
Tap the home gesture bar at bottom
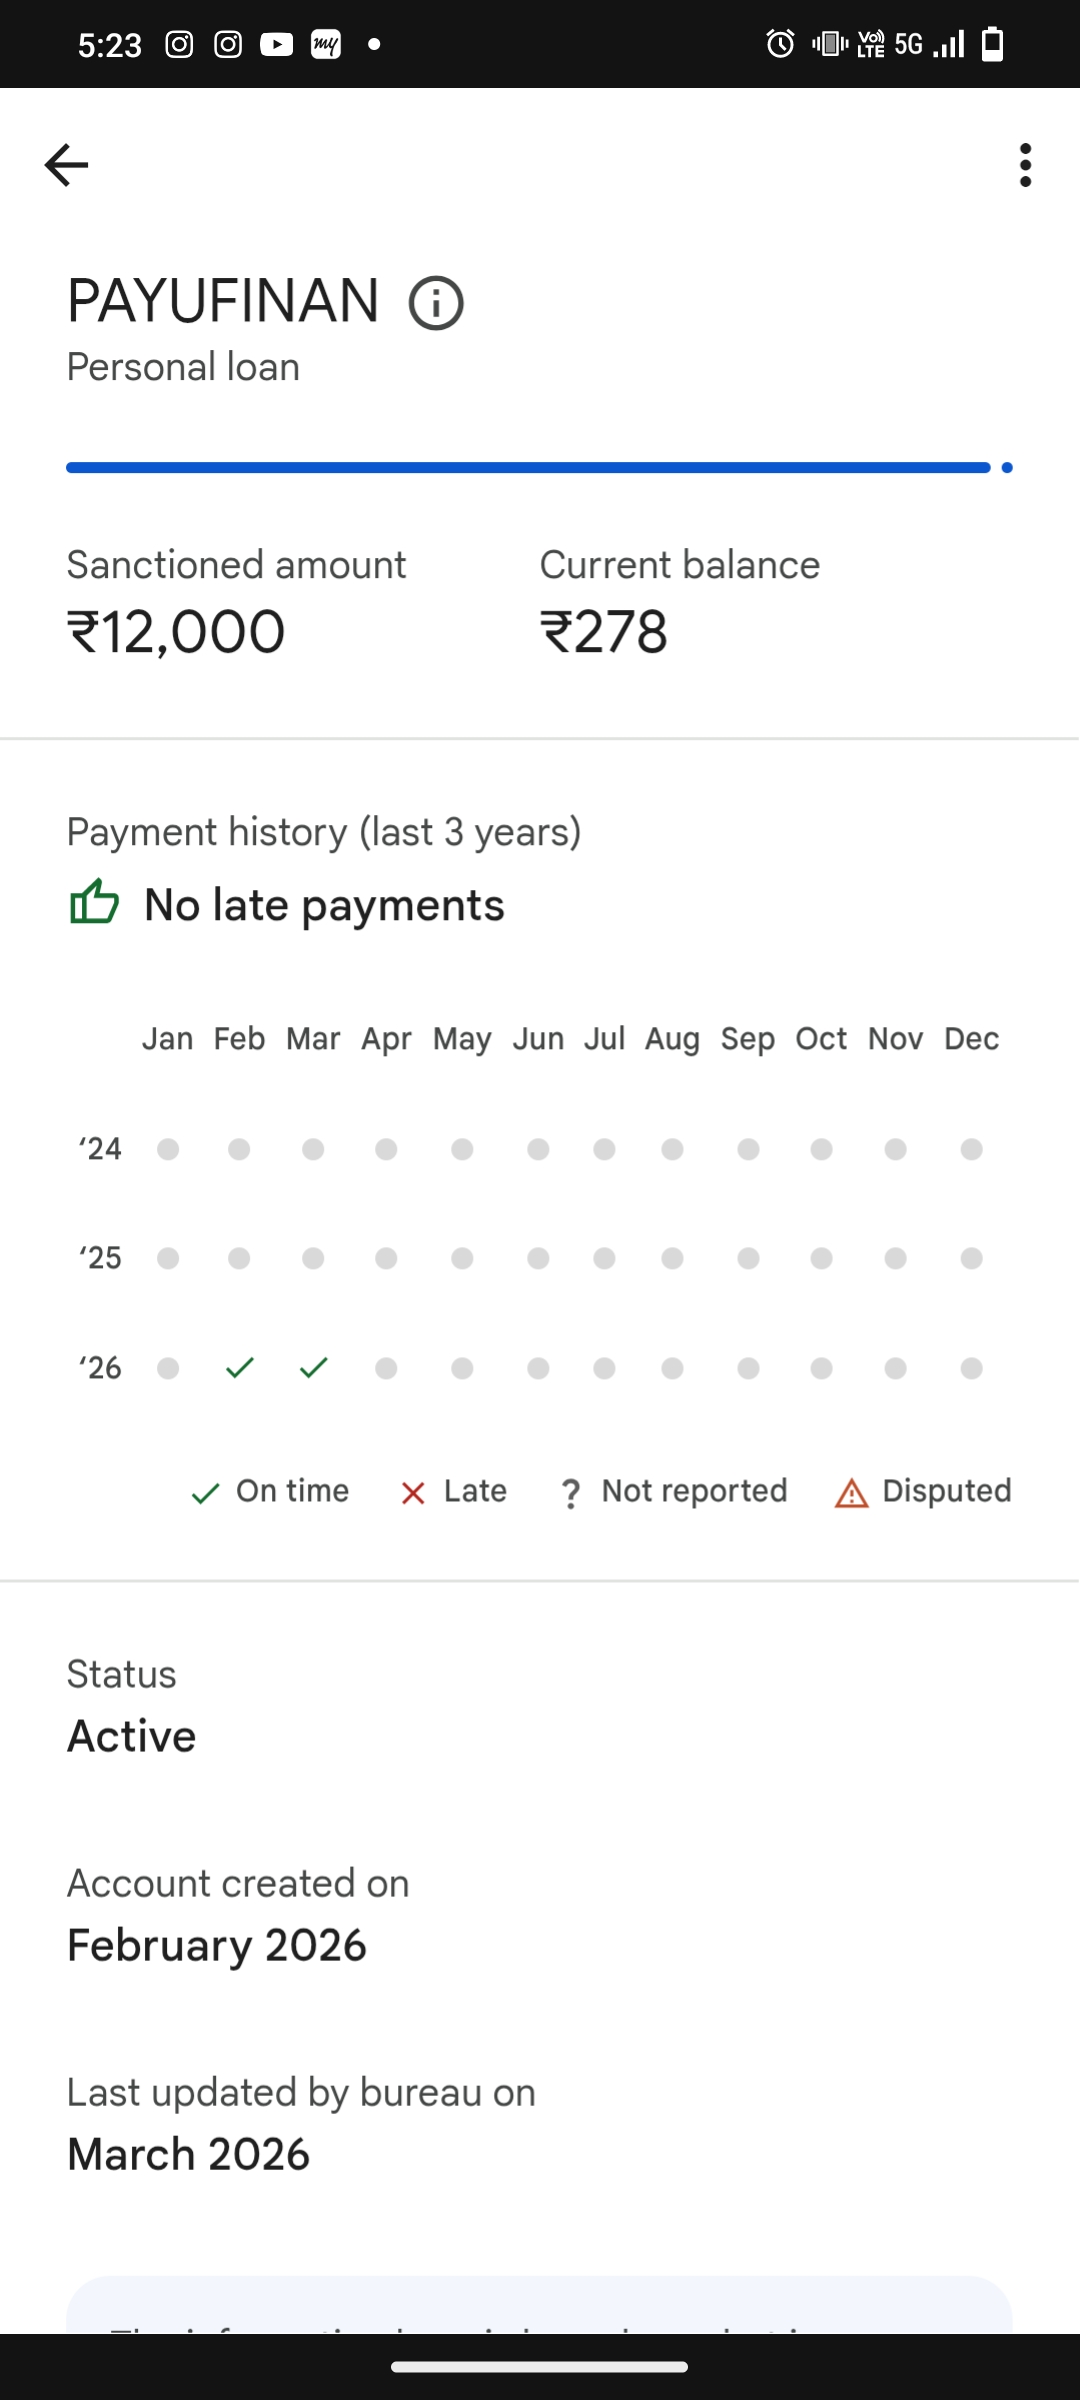pos(540,2367)
